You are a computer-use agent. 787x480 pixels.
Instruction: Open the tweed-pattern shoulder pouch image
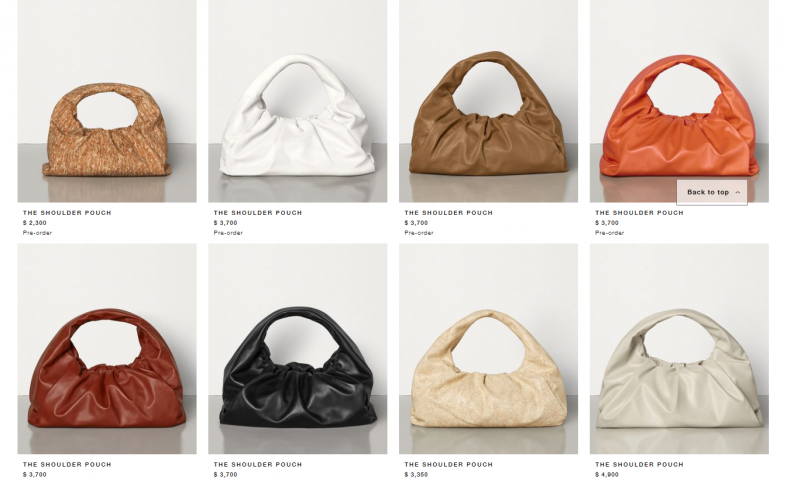tap(107, 101)
